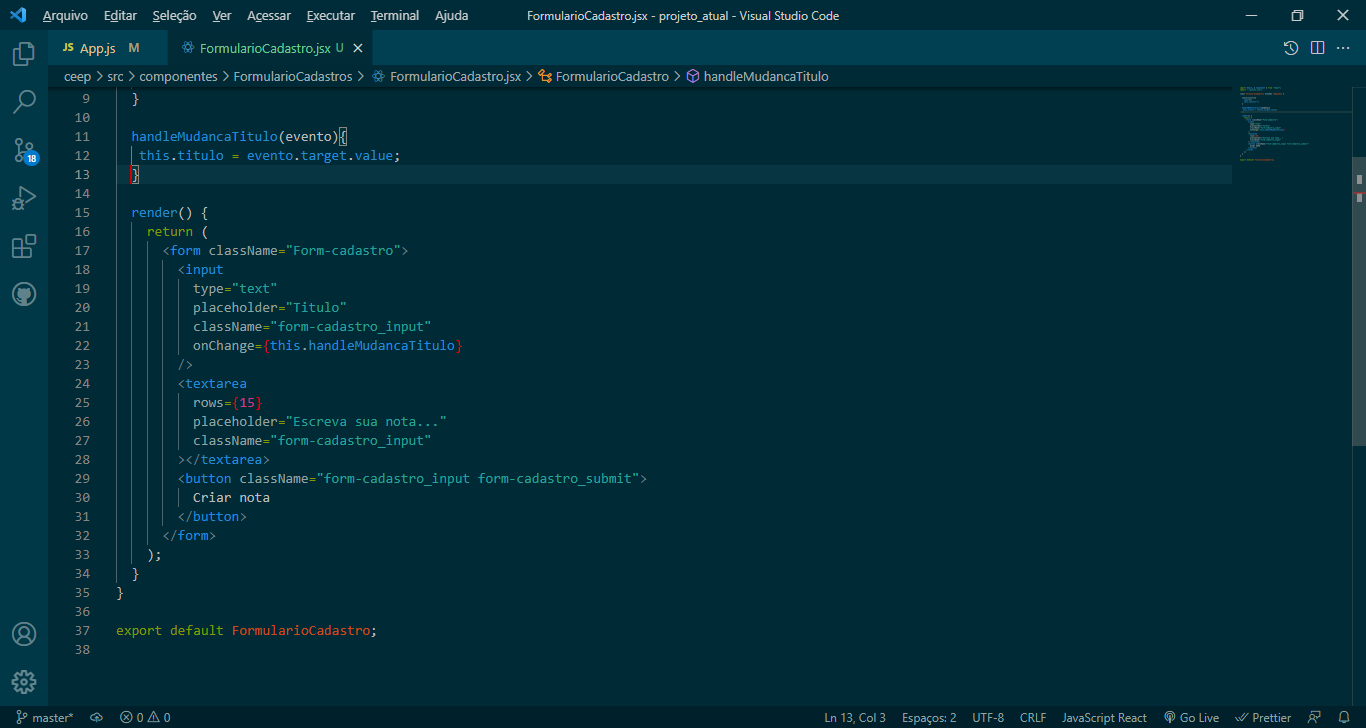Click 'Criar nota' text on line 30
Image resolution: width=1366 pixels, height=728 pixels.
(x=231, y=497)
